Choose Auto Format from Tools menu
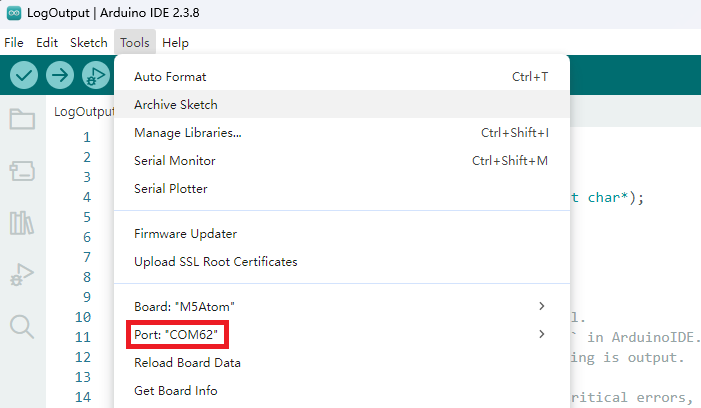The image size is (701, 408). (169, 76)
